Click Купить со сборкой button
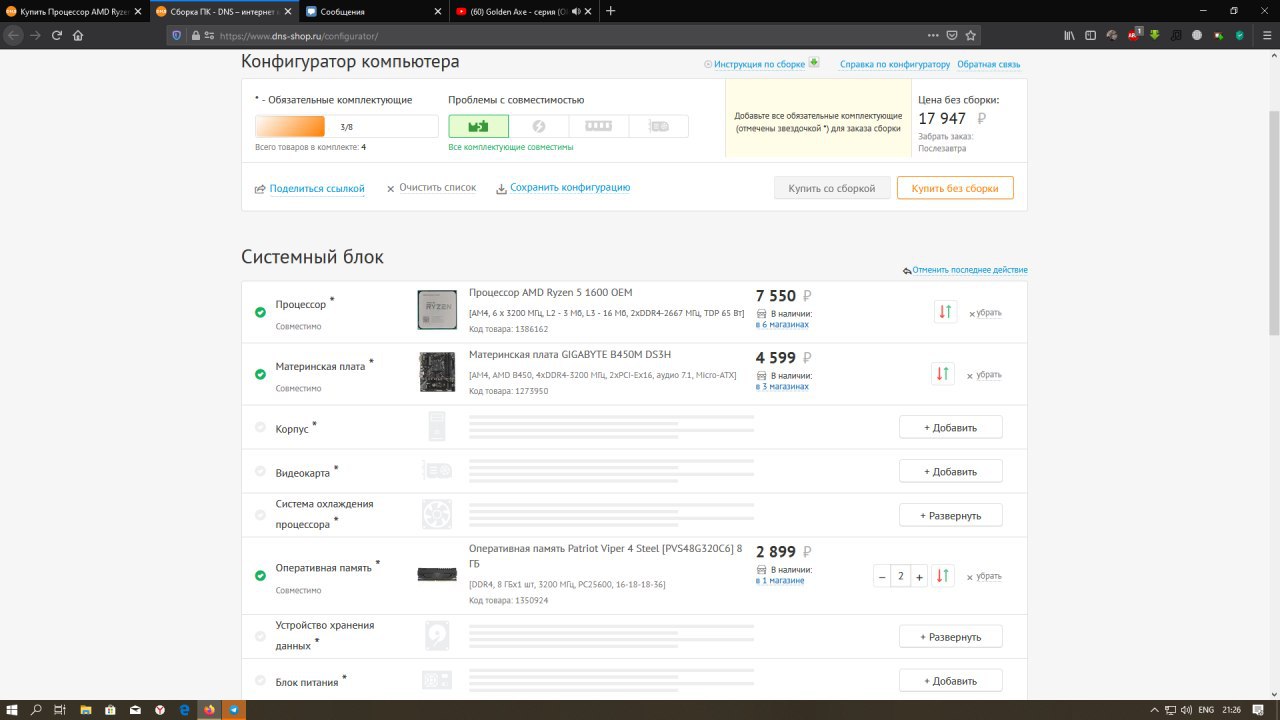Image resolution: width=1280 pixels, height=720 pixels. tap(832, 188)
